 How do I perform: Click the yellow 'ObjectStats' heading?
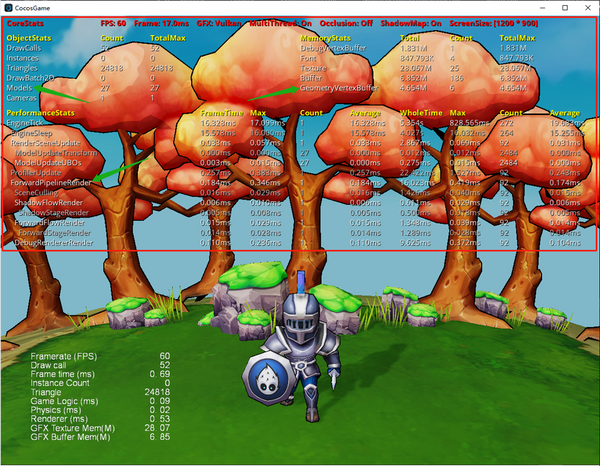tap(29, 38)
